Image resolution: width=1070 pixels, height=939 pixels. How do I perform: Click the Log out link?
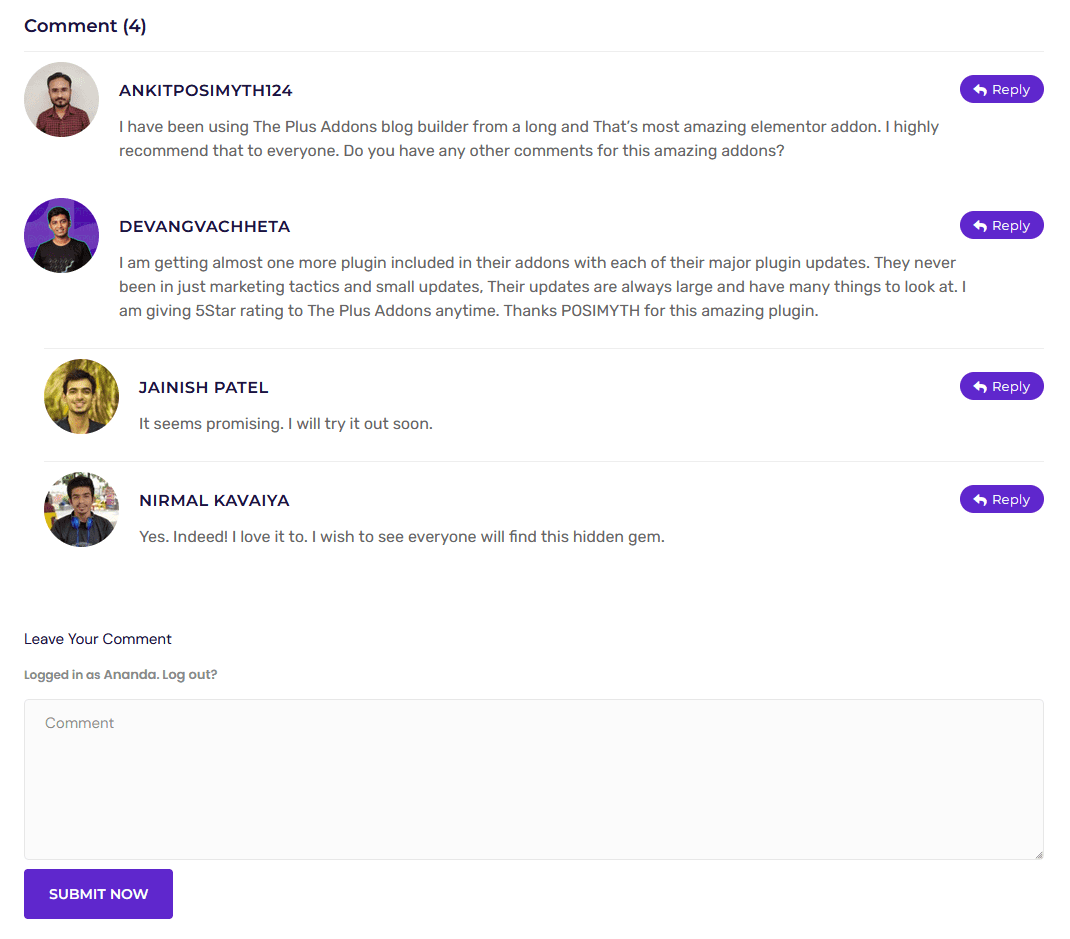(190, 674)
